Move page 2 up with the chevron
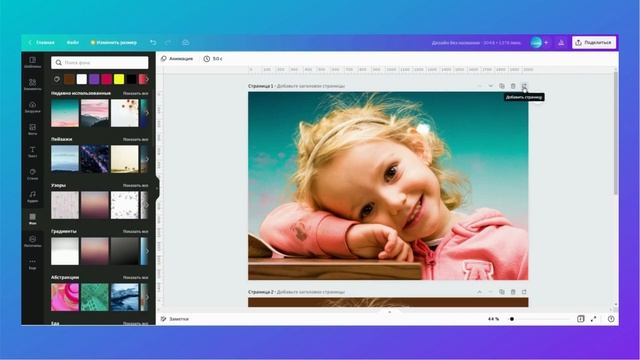The width and height of the screenshot is (640, 360). coord(480,292)
